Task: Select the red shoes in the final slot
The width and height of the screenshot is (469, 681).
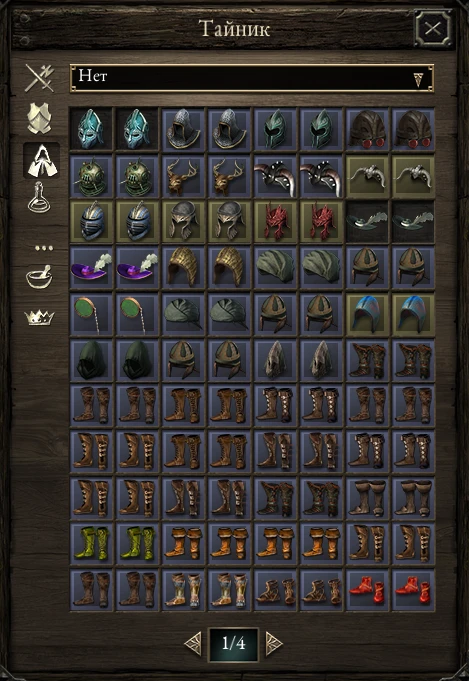Action: click(x=413, y=589)
